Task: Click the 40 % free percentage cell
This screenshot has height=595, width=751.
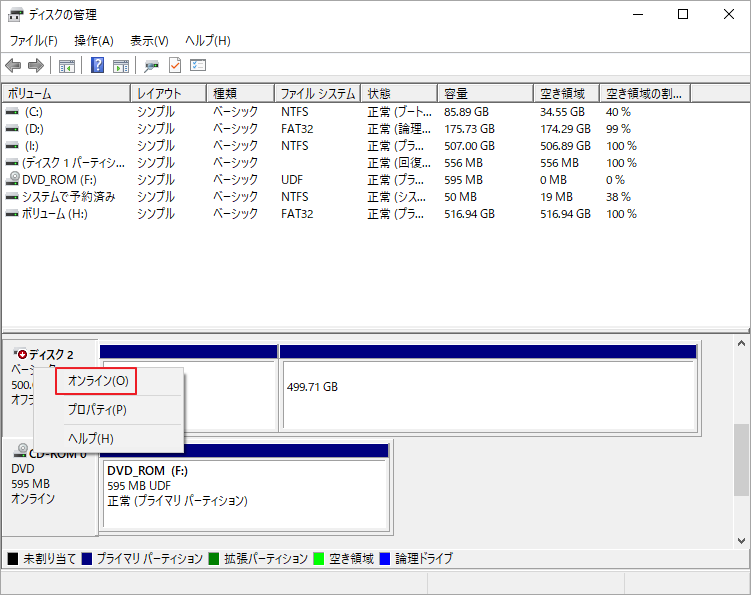Action: (618, 112)
